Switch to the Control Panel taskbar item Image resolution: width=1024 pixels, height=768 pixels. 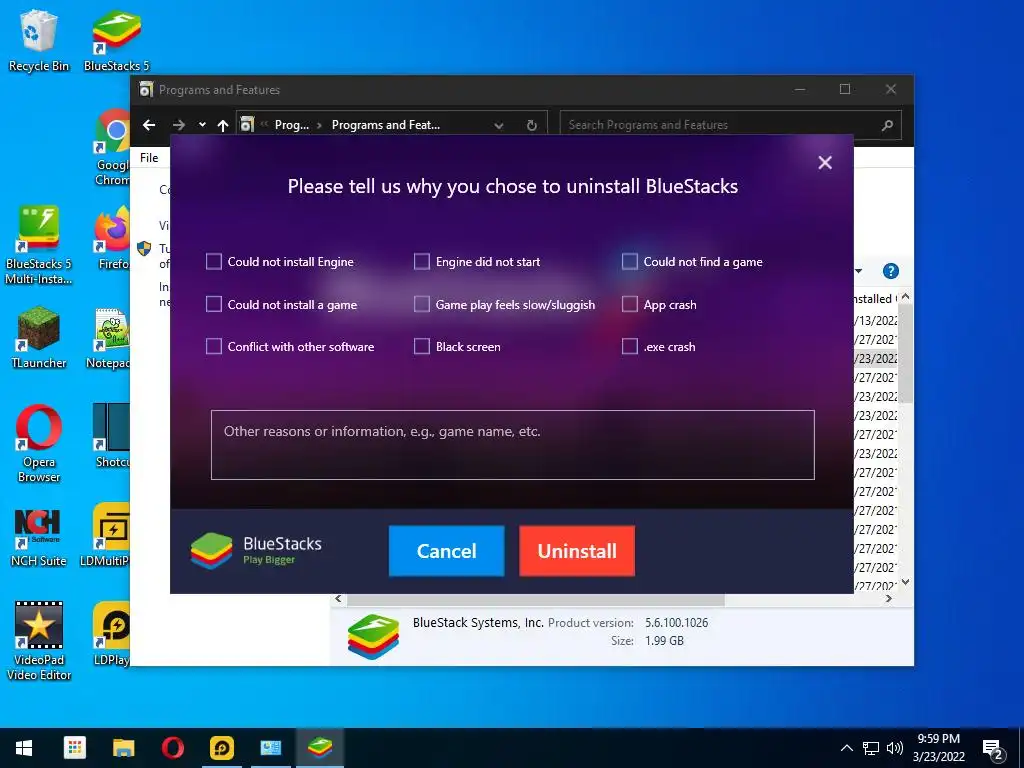pos(270,748)
